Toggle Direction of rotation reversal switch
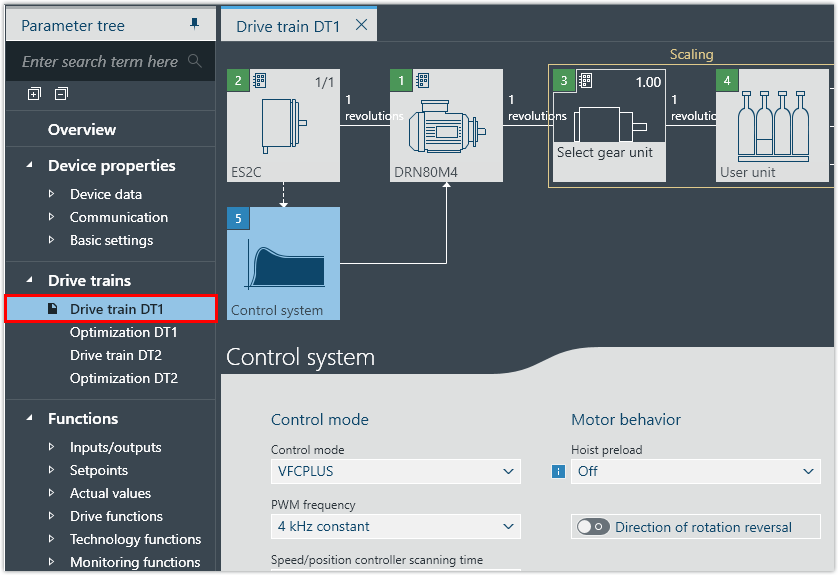838x575 pixels. (x=593, y=527)
